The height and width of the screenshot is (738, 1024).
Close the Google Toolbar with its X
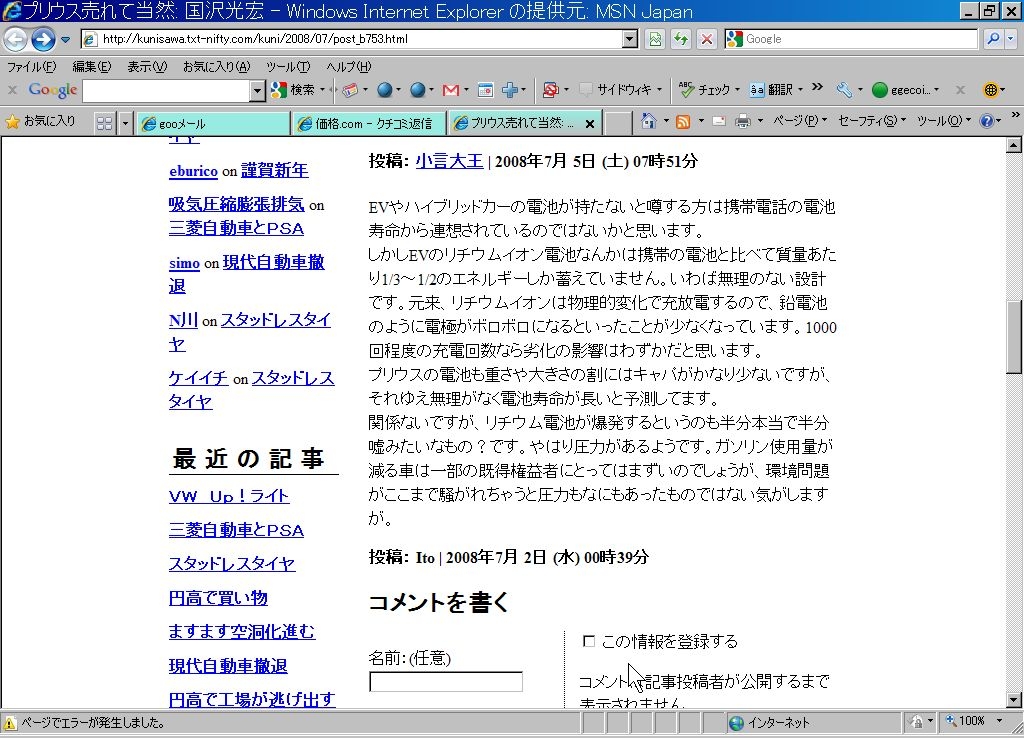pyautogui.click(x=12, y=90)
